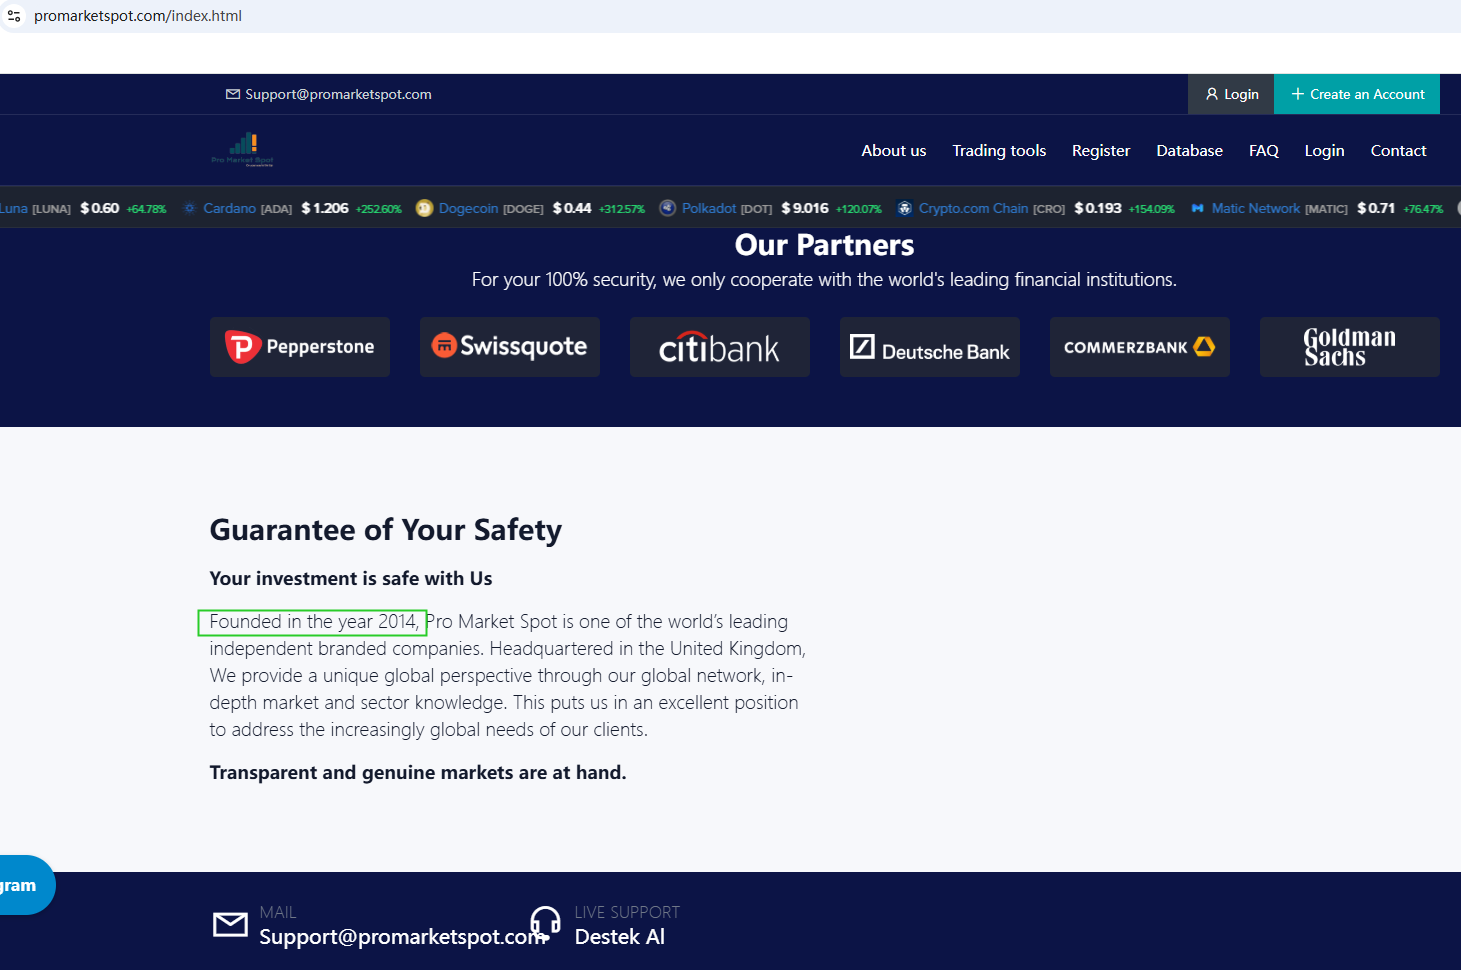Click the Guarantee of Your Safety heading

(386, 530)
